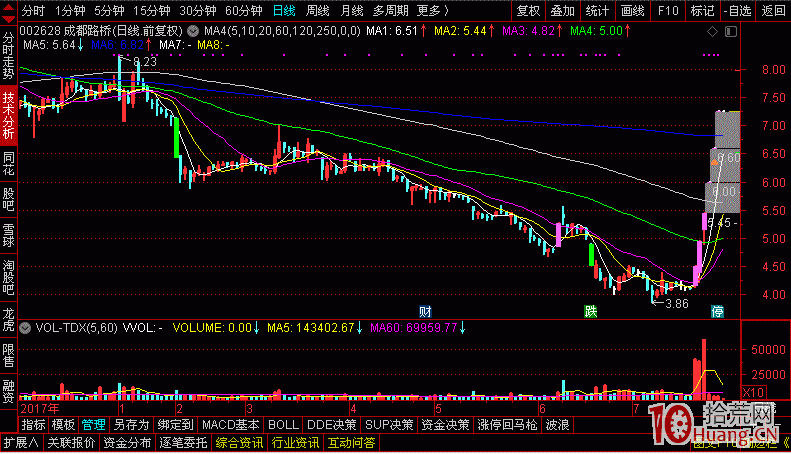Open 同花 sidebar link

tap(8, 163)
